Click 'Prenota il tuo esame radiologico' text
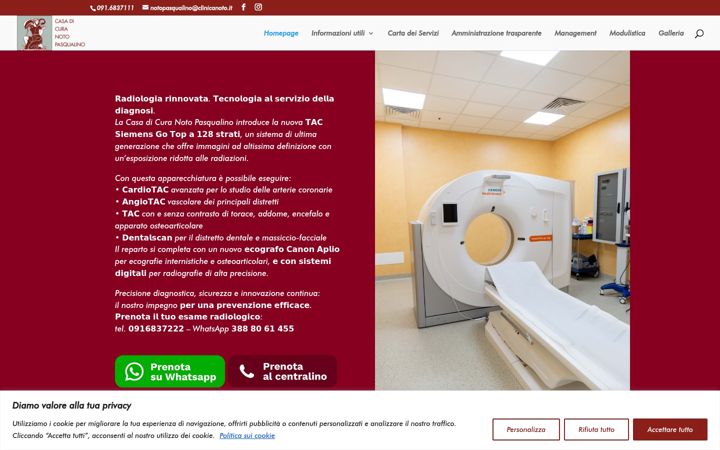 tap(188, 317)
